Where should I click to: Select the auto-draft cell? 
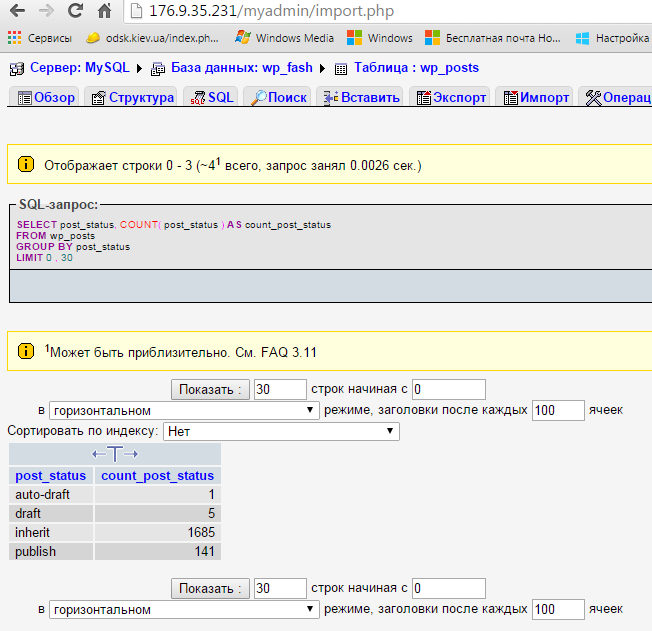click(x=51, y=495)
